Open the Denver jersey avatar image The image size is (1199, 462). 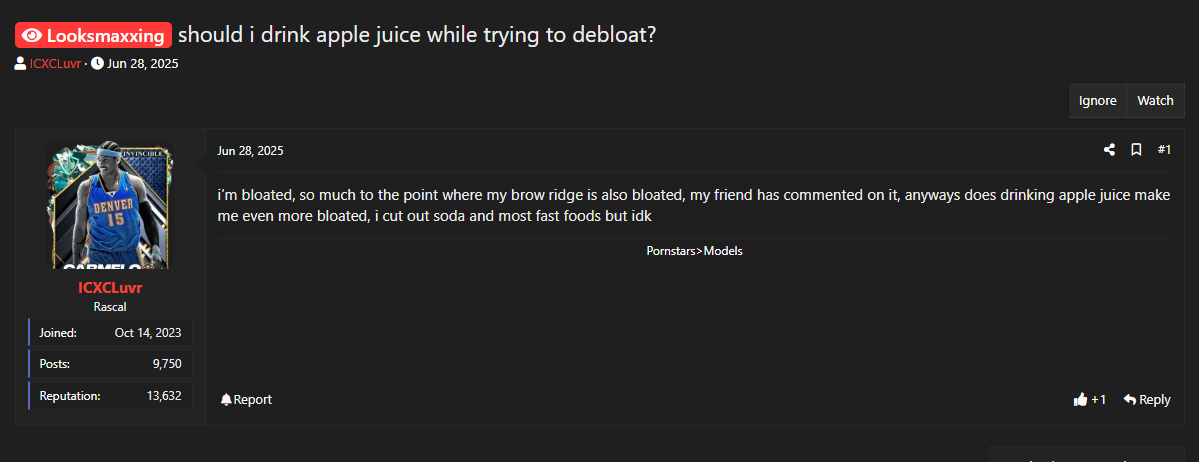coord(110,205)
